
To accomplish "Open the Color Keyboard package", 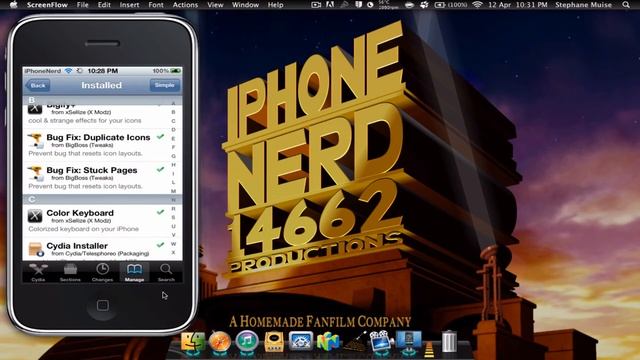I will 96,220.
